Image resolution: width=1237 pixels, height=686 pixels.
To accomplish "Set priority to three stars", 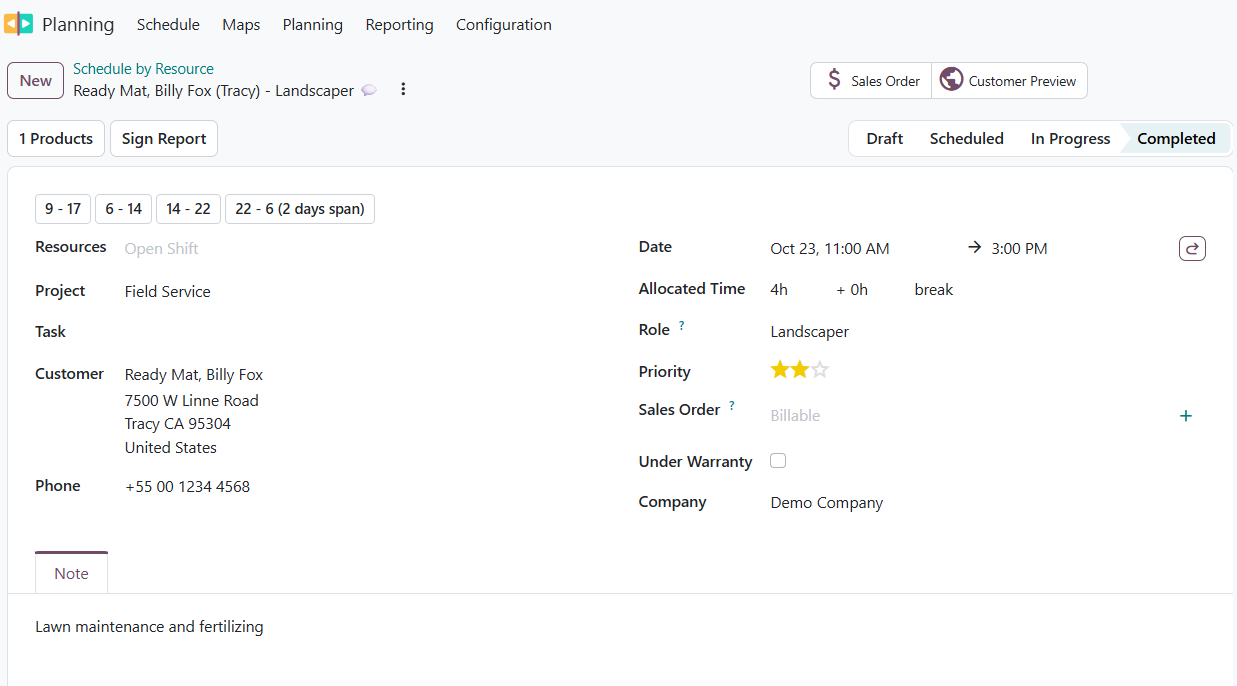I will click(820, 370).
